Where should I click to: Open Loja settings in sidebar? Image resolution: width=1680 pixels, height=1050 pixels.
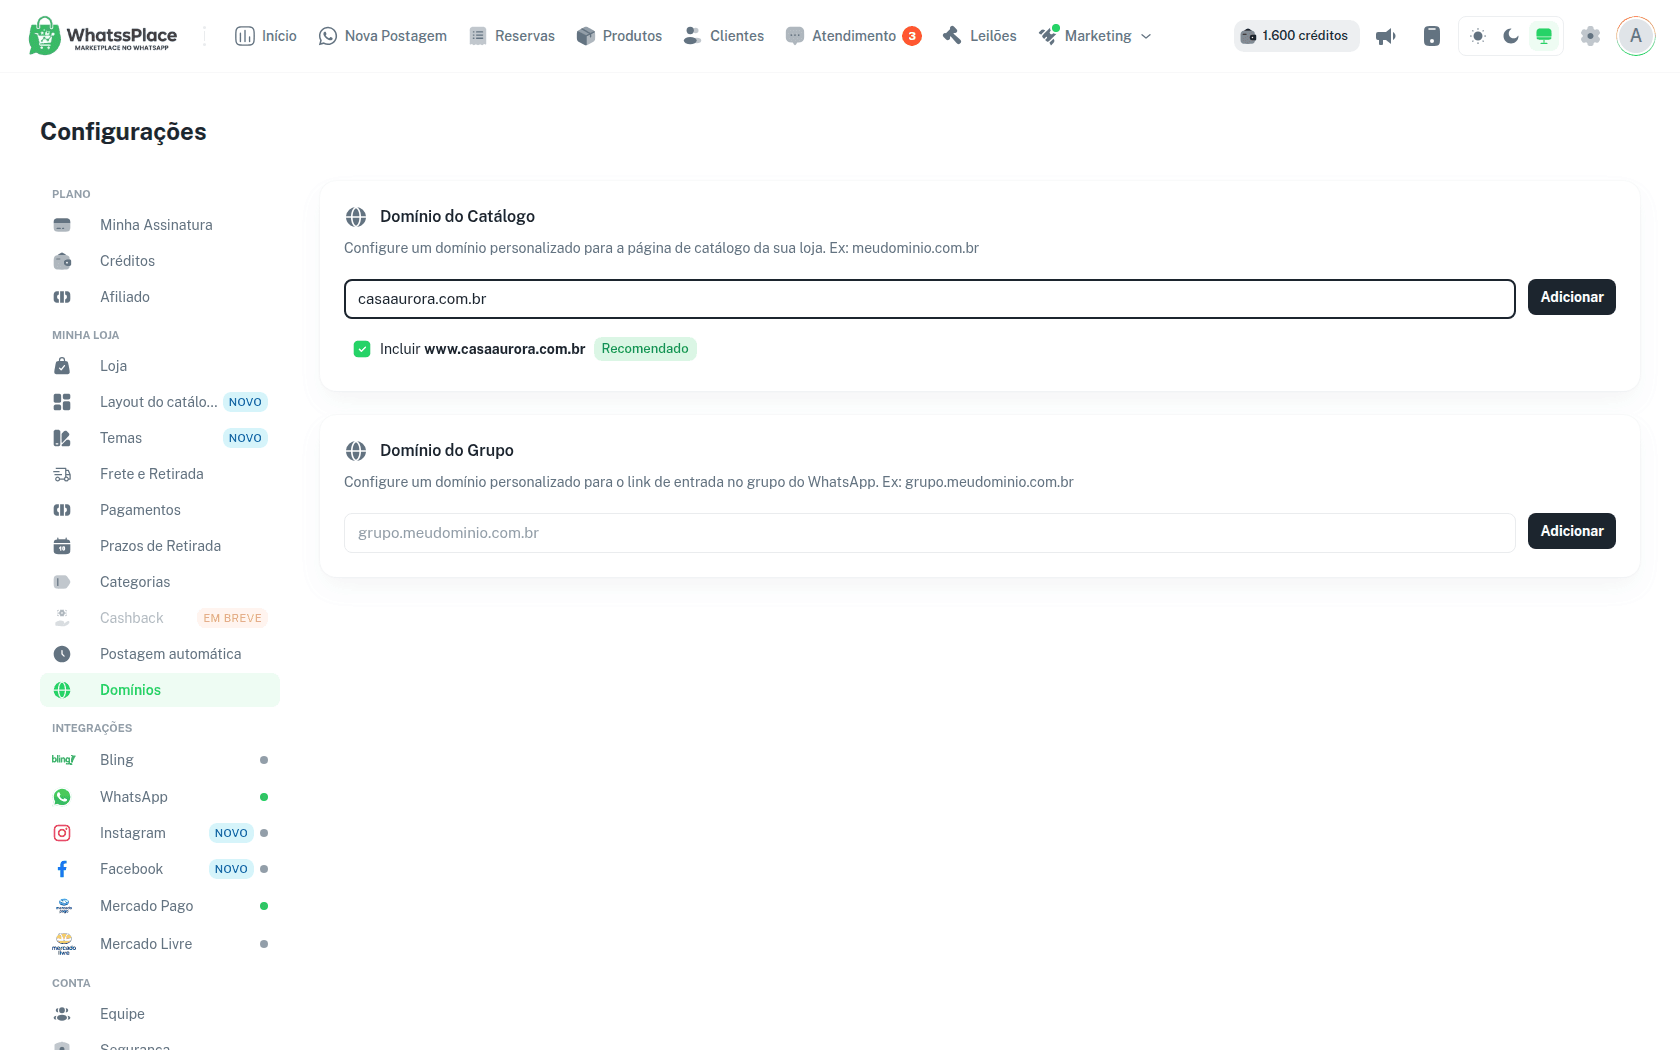[x=160, y=366]
